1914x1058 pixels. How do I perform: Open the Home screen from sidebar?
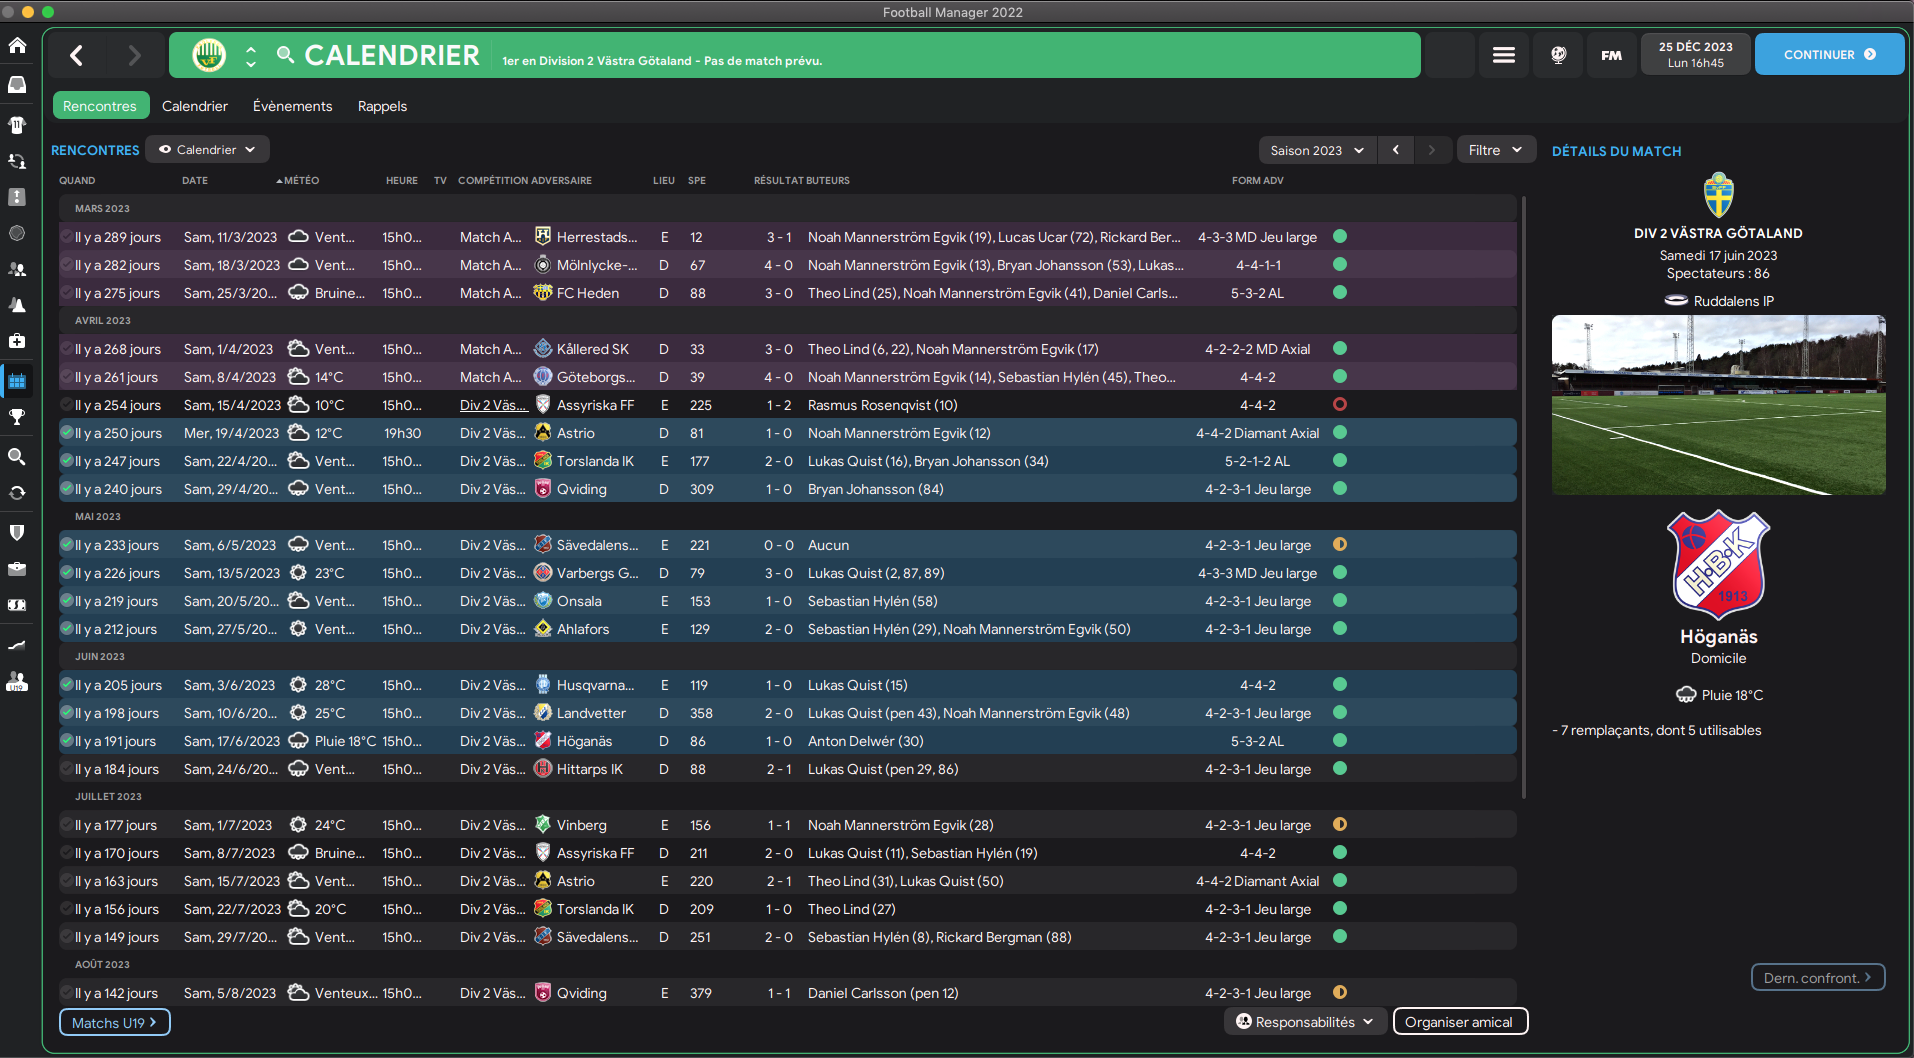pos(17,45)
